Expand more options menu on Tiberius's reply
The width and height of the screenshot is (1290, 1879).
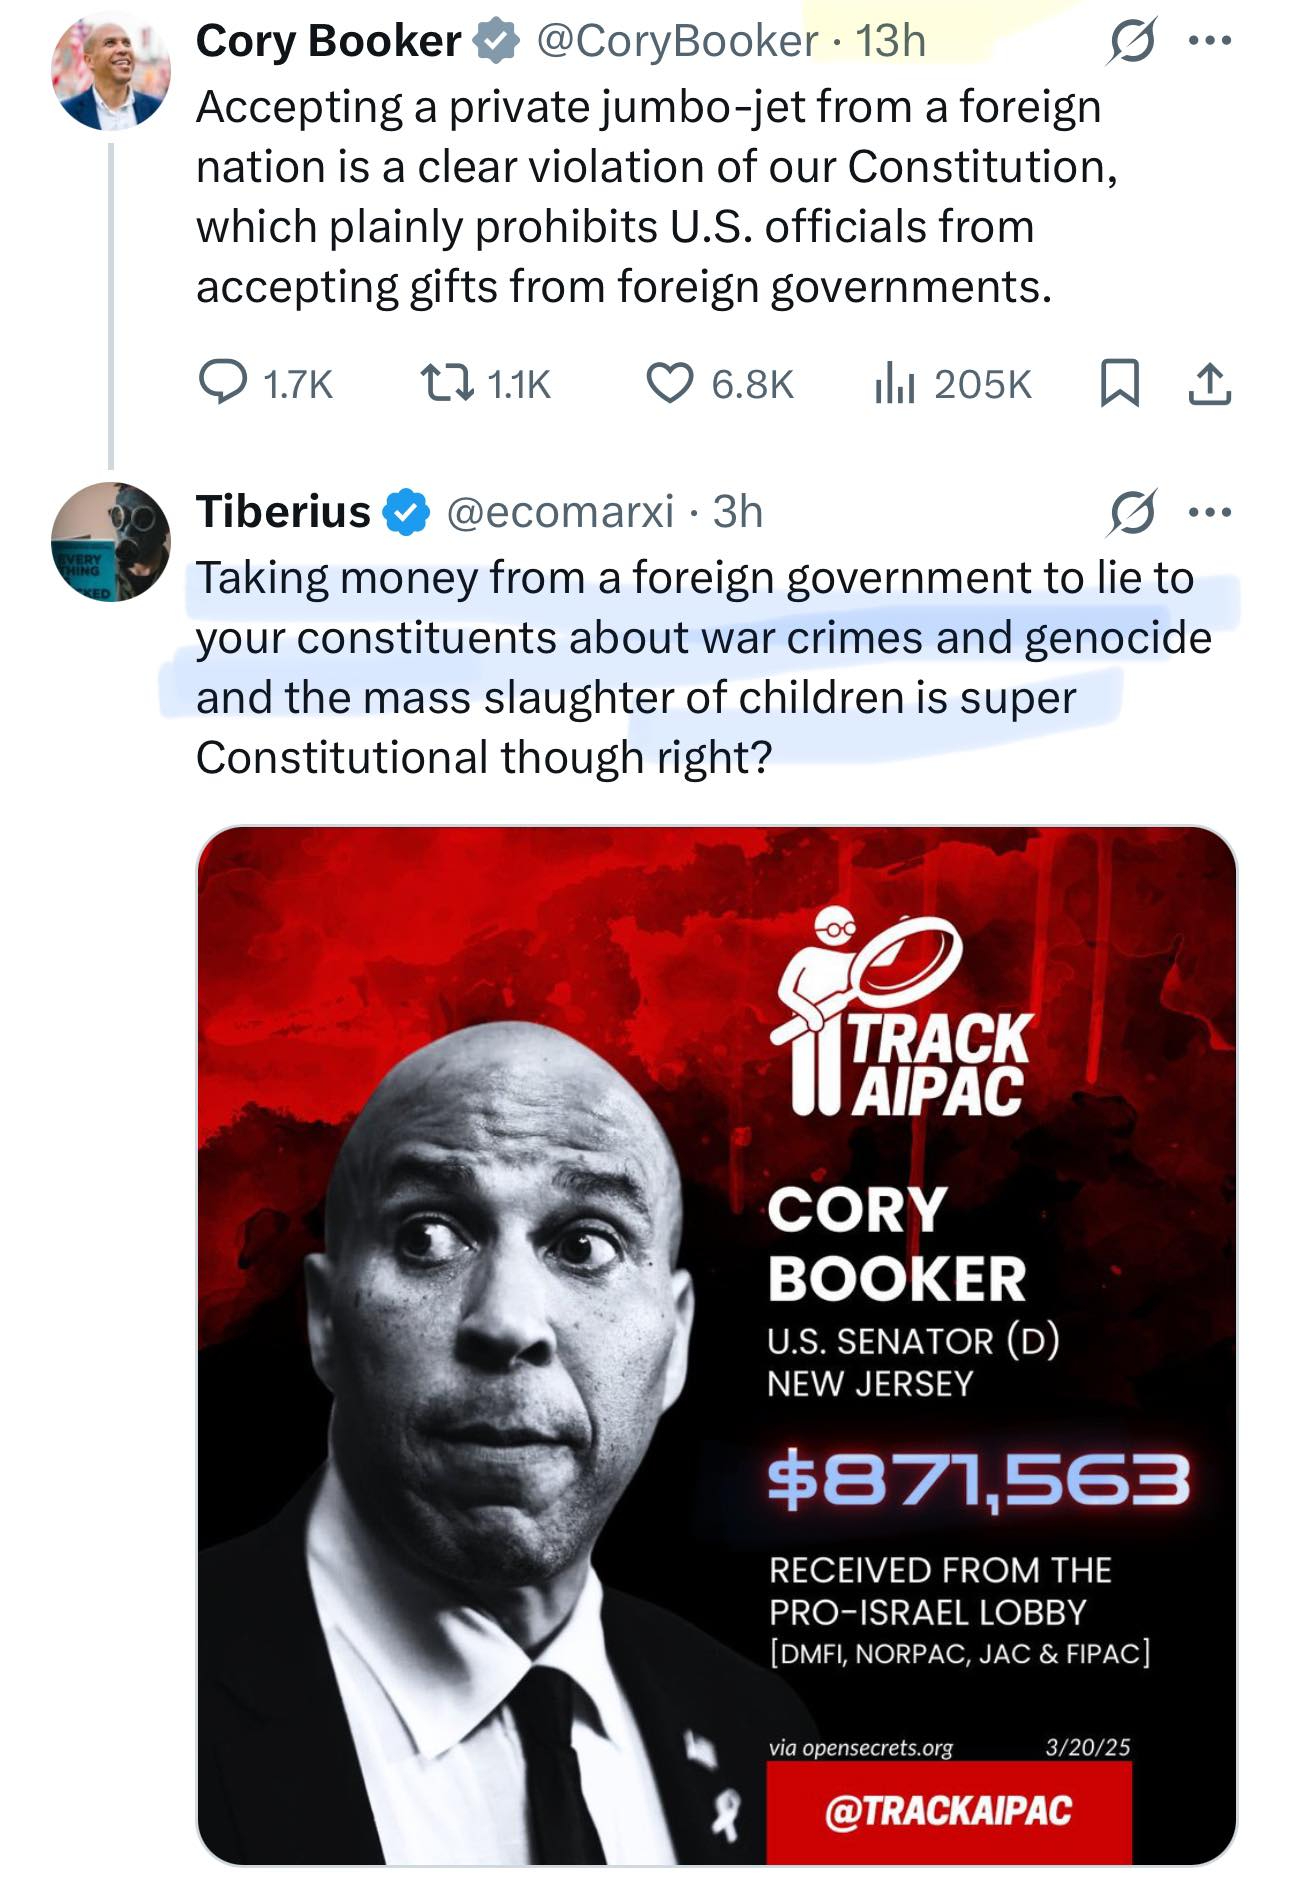pos(1210,513)
